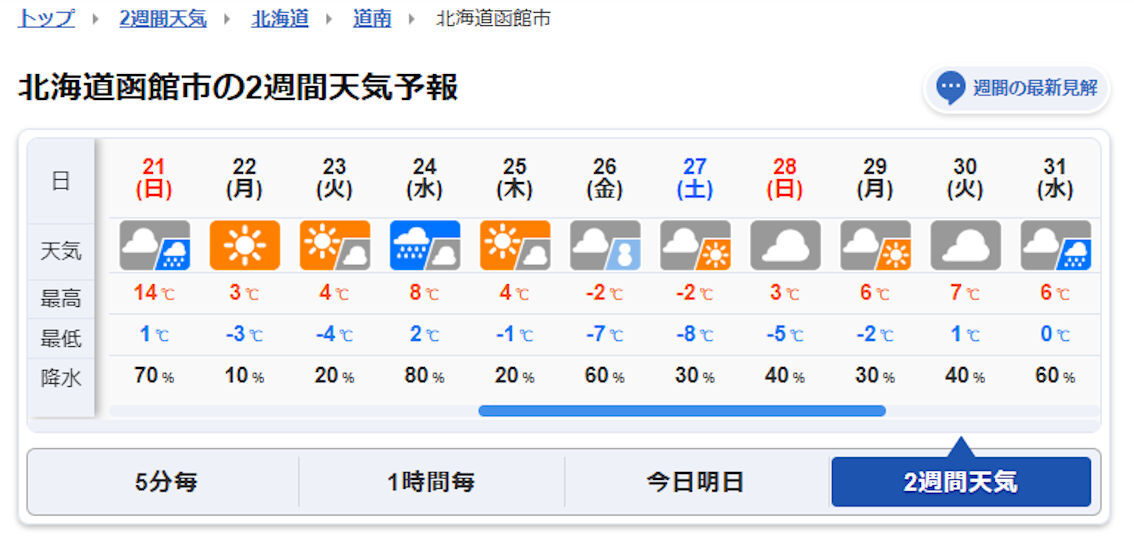This screenshot has height=560, width=1134.
Task: Click the cloudy weather icon for 28 (日)
Action: tap(785, 245)
